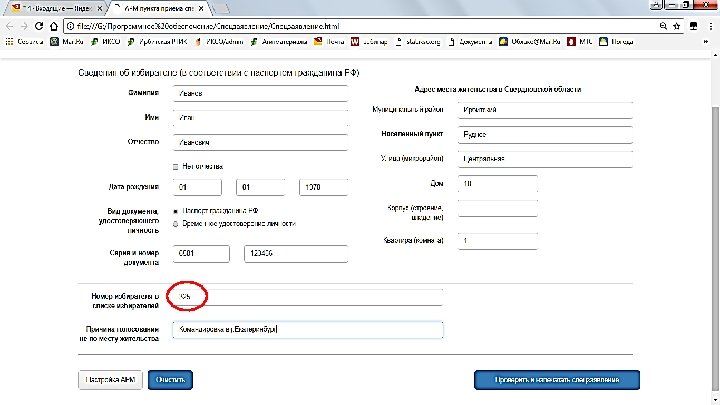Reload the page with the refresh icon
The width and height of the screenshot is (720, 405).
[39, 26]
